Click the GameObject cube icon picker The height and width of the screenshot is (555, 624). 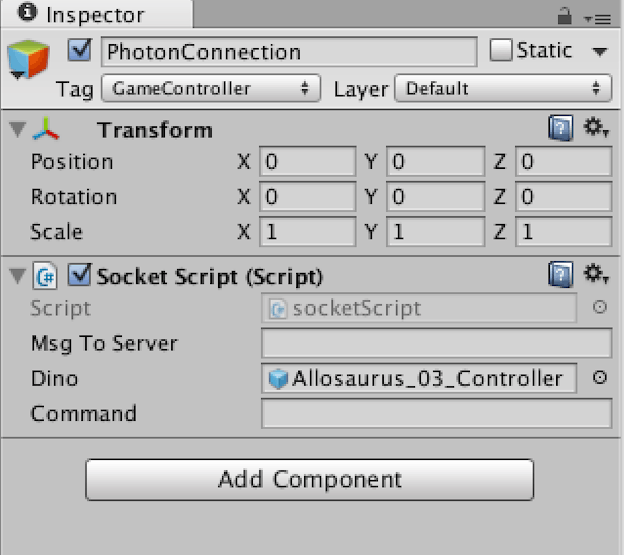[28, 59]
